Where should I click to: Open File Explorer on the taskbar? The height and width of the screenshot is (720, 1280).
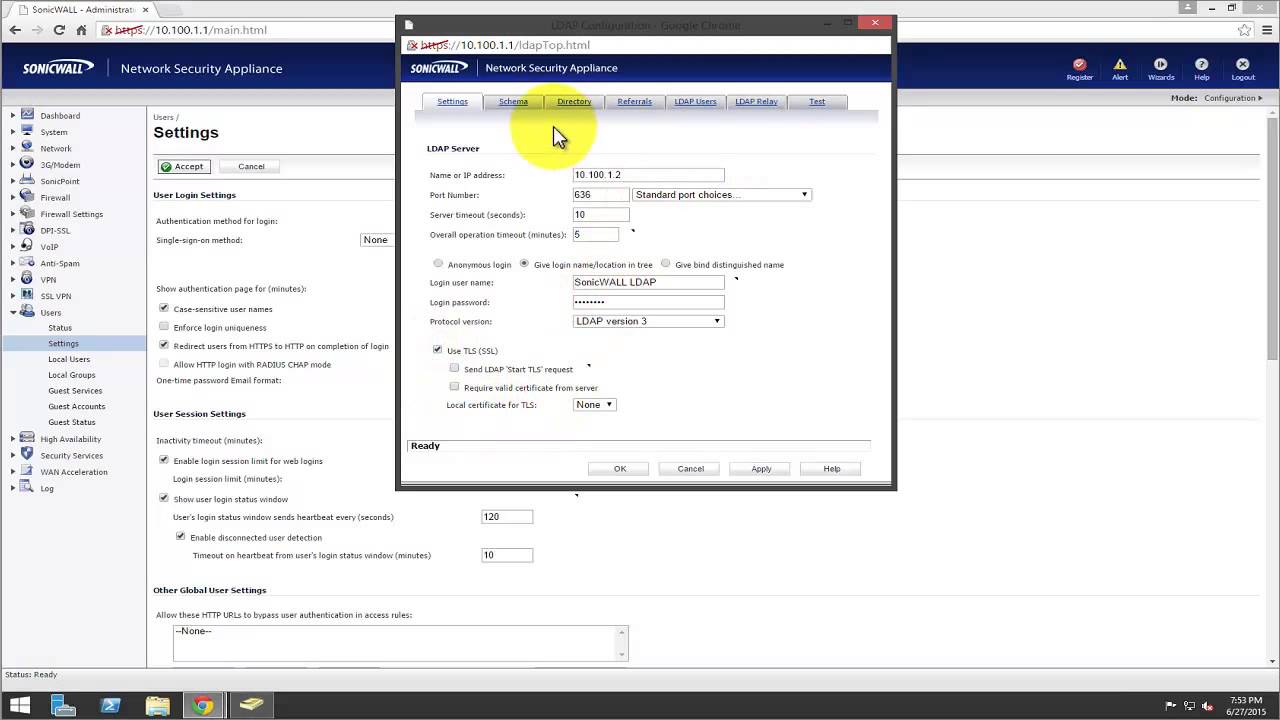157,706
